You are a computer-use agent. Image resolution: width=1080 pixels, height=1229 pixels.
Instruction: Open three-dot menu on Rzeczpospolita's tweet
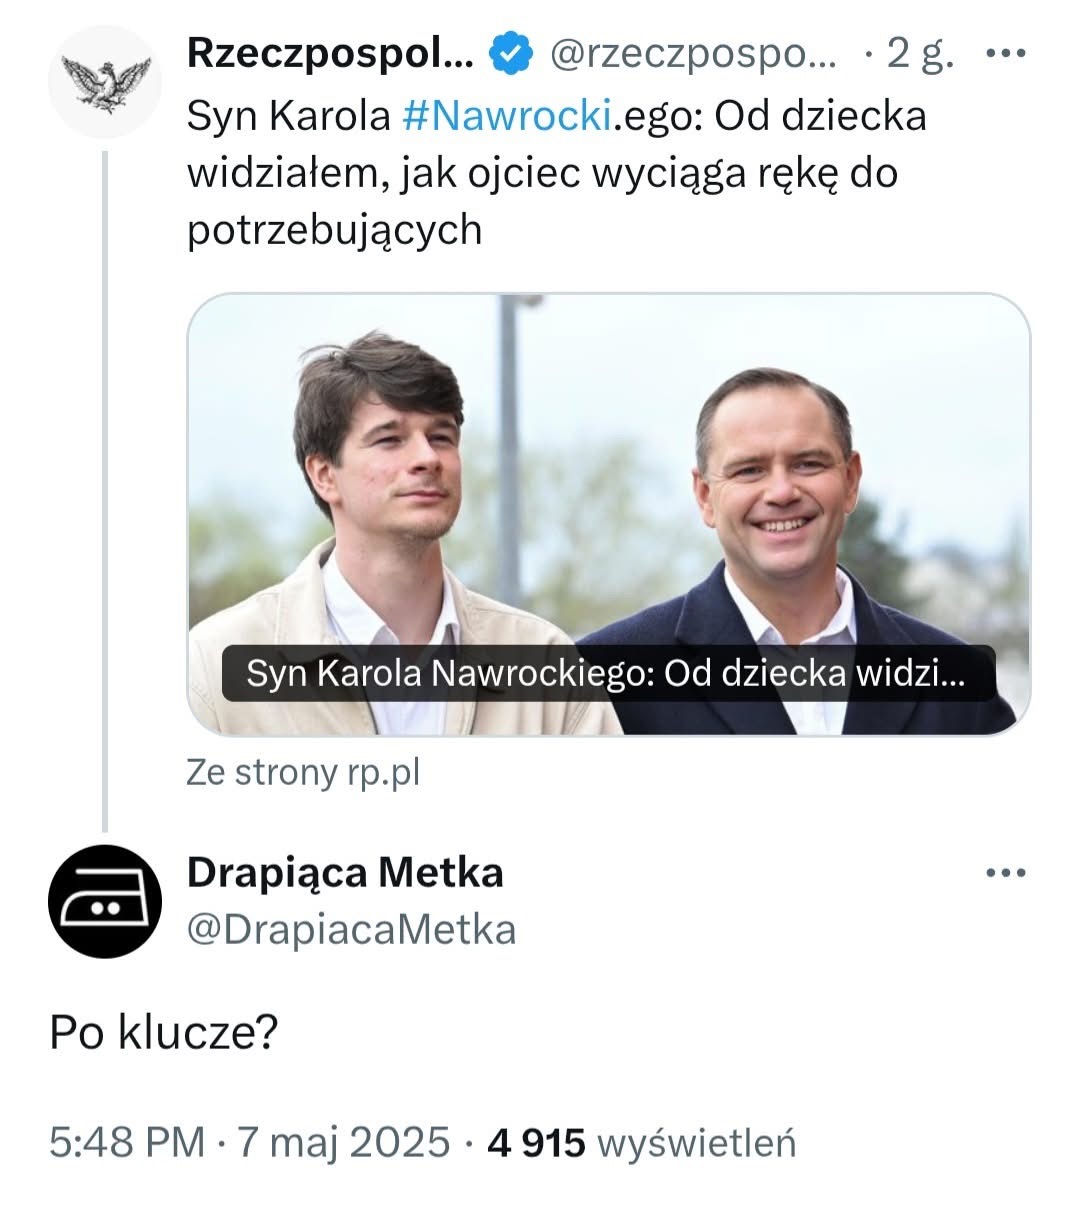click(x=1005, y=55)
